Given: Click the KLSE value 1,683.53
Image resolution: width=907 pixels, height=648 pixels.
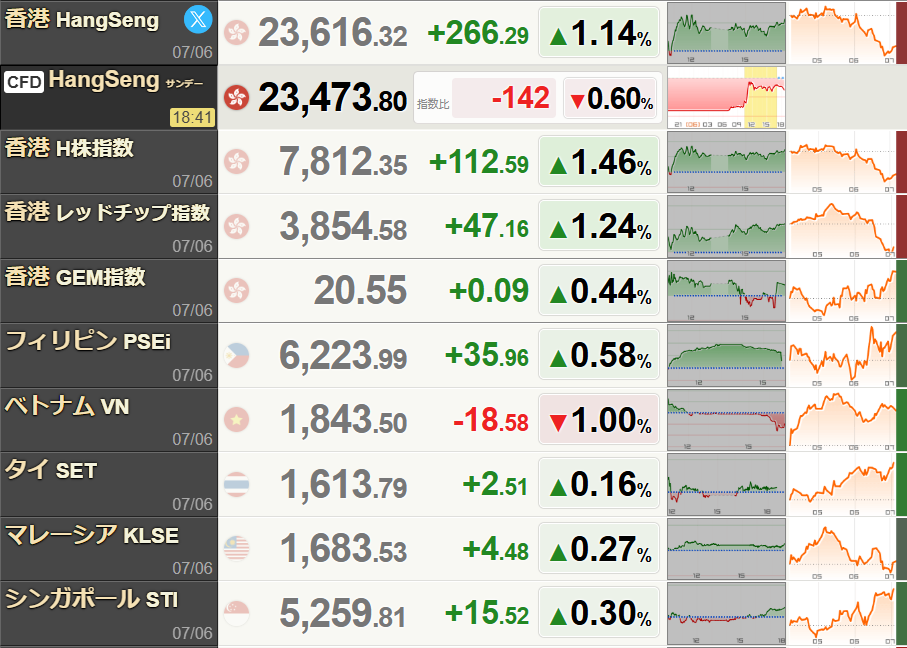Looking at the screenshot, I should pyautogui.click(x=343, y=549).
